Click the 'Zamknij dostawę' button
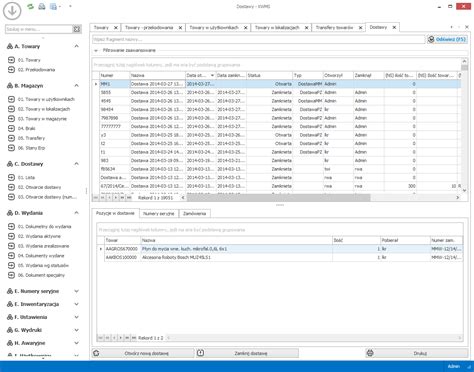The height and width of the screenshot is (372, 474). pos(247,353)
